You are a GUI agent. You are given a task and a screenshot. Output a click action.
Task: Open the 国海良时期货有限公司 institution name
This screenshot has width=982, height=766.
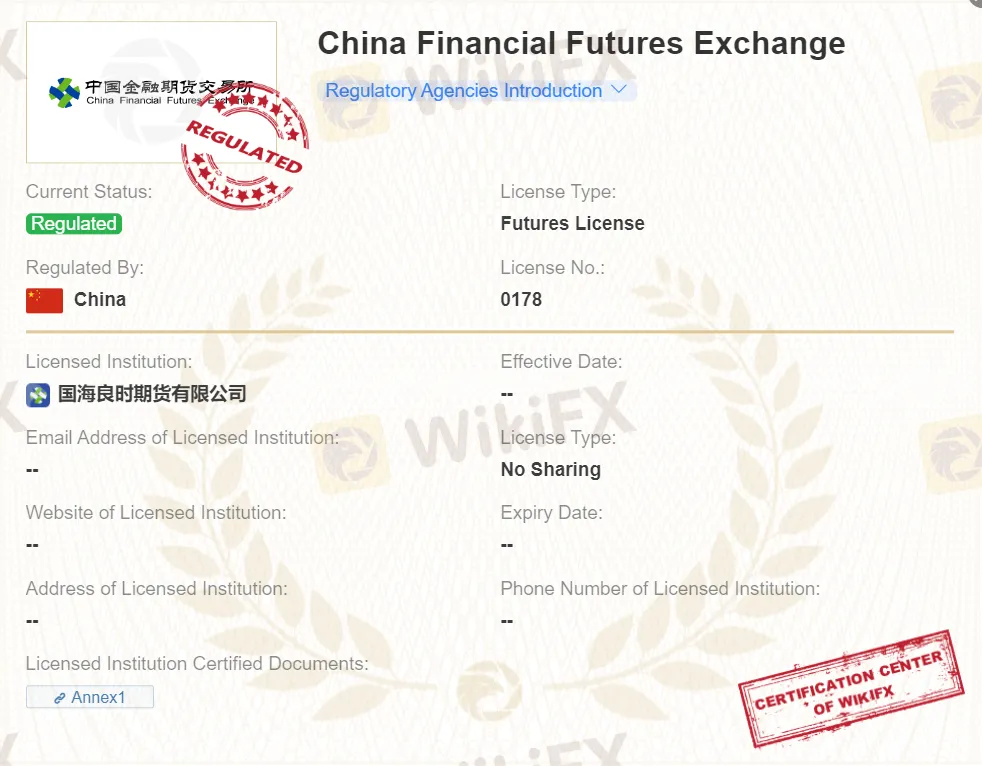click(152, 394)
